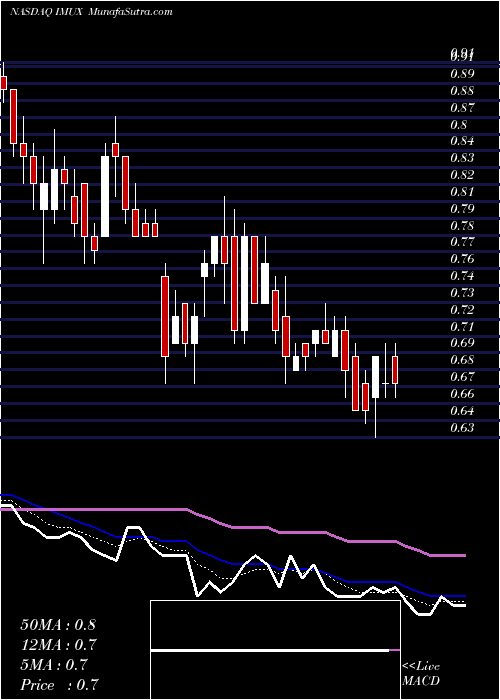Click the last red candlestick on the chart
Screen dimensions: 500x700
coord(395,370)
